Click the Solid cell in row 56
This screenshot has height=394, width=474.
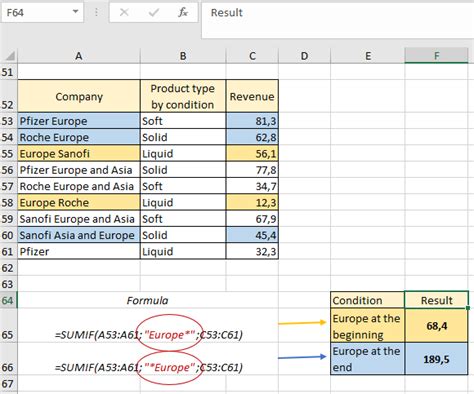tap(183, 170)
